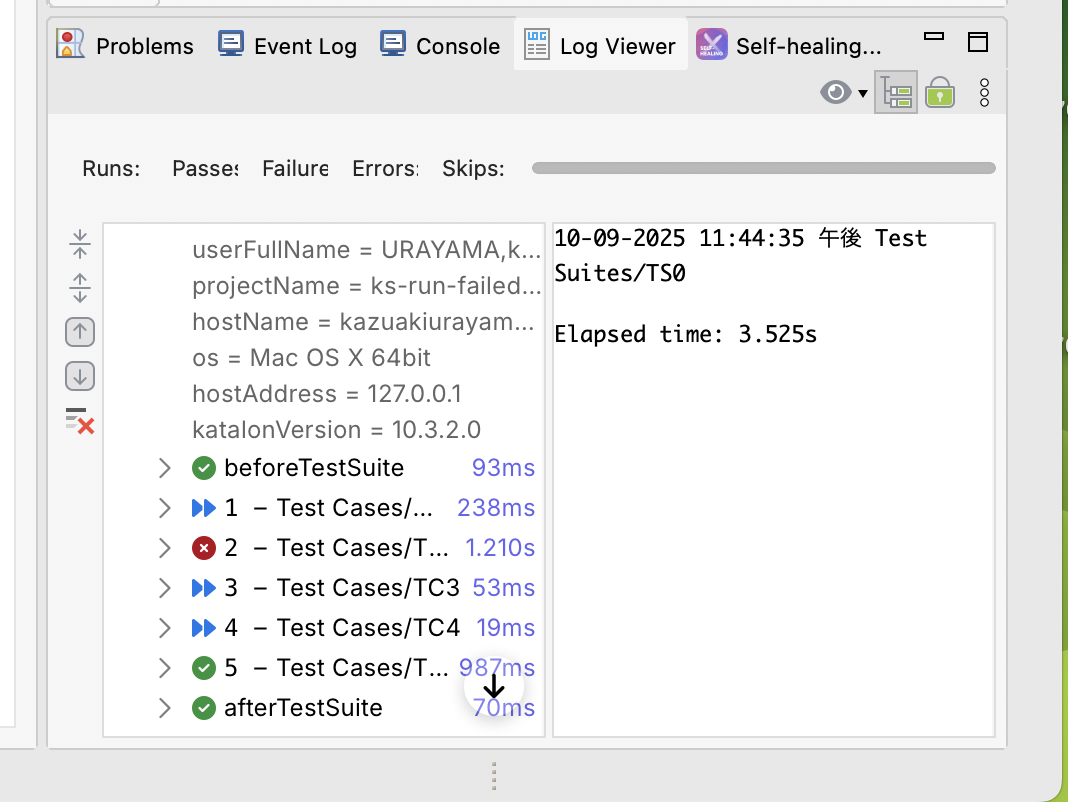Open the Console tab

tap(440, 46)
